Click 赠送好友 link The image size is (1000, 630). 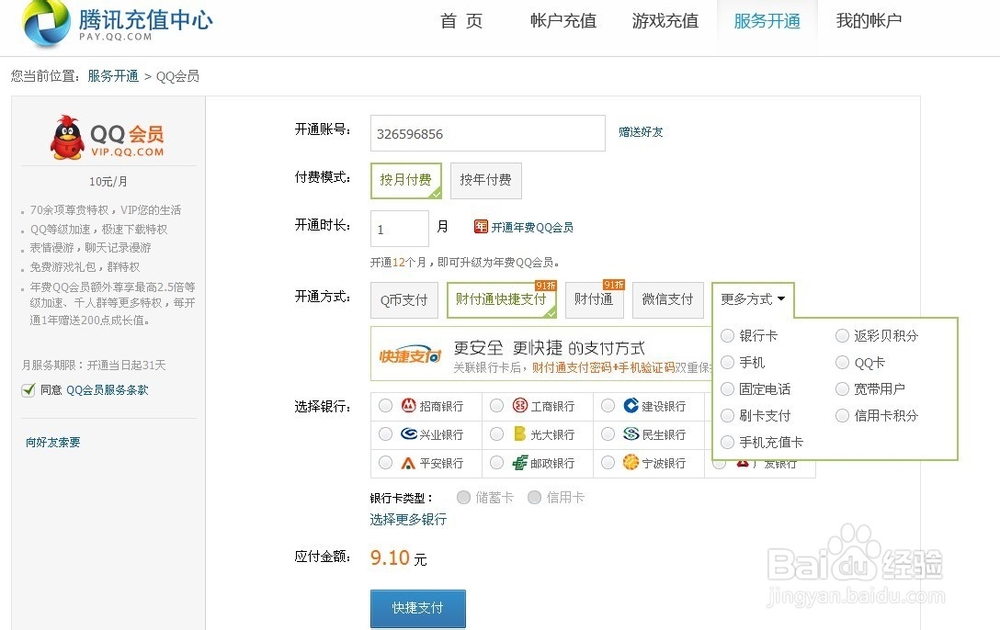click(x=641, y=132)
